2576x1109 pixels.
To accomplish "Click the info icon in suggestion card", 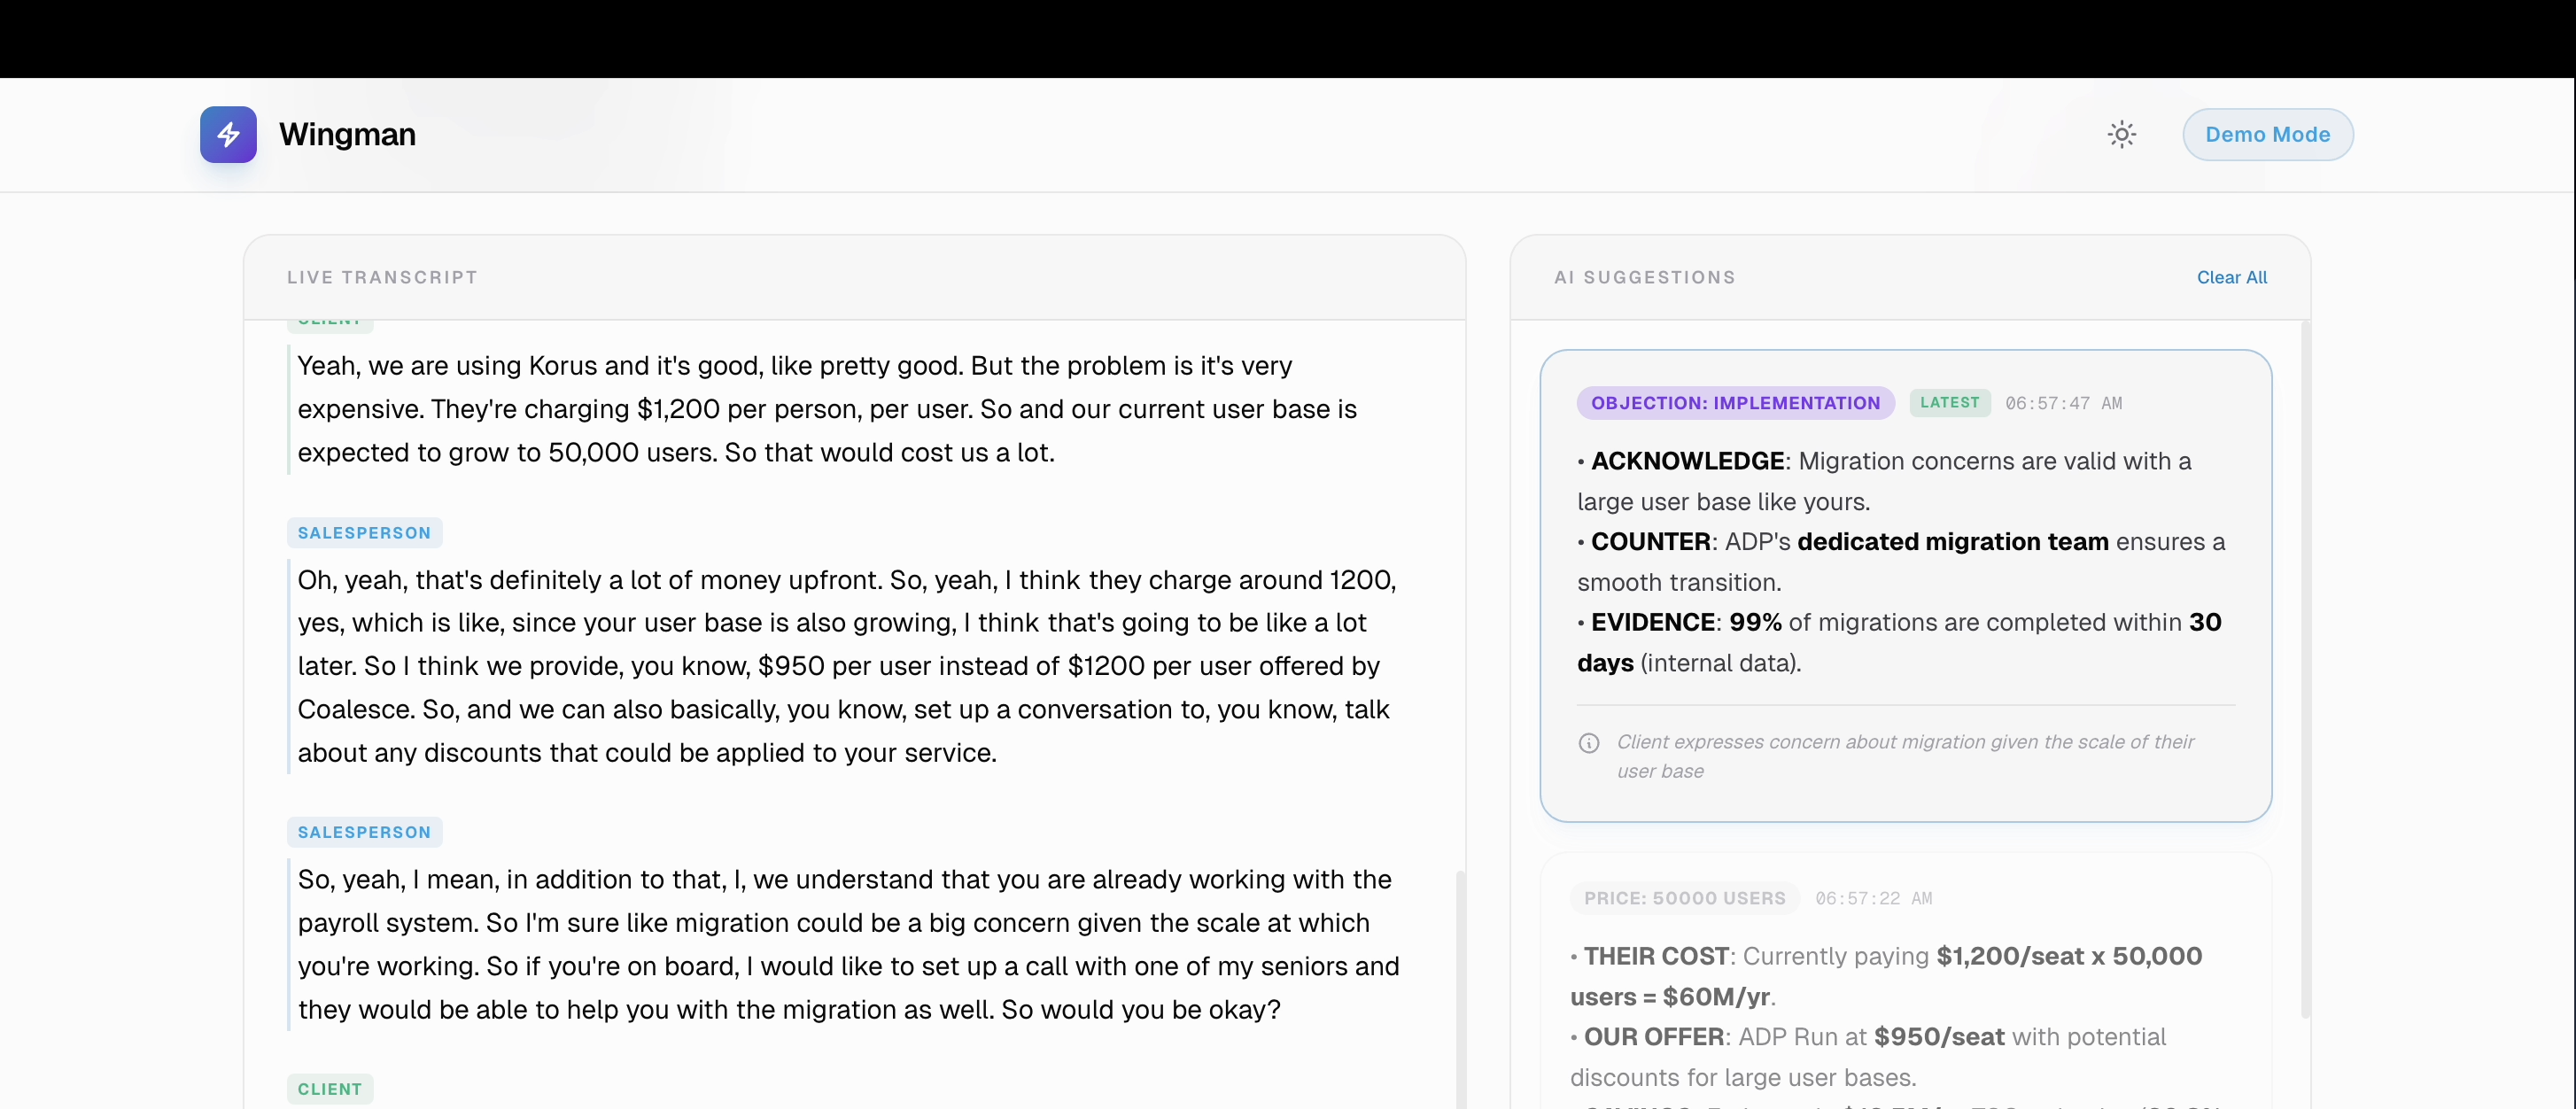I will [x=1588, y=743].
